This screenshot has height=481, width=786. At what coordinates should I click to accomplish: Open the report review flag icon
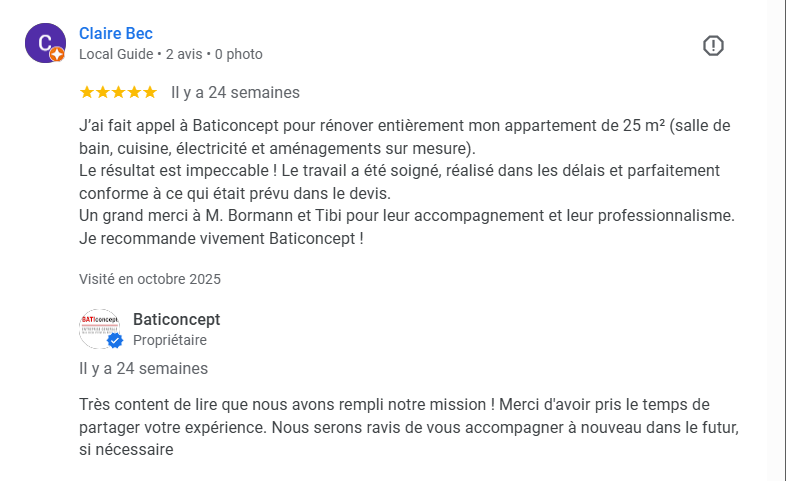tap(713, 45)
